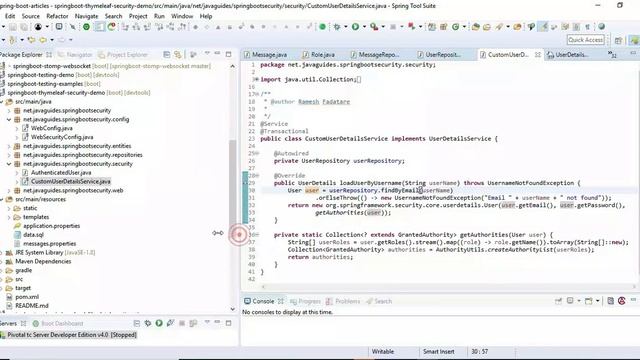Open the Window menu
This screenshot has height=360, width=640.
[x=182, y=16]
